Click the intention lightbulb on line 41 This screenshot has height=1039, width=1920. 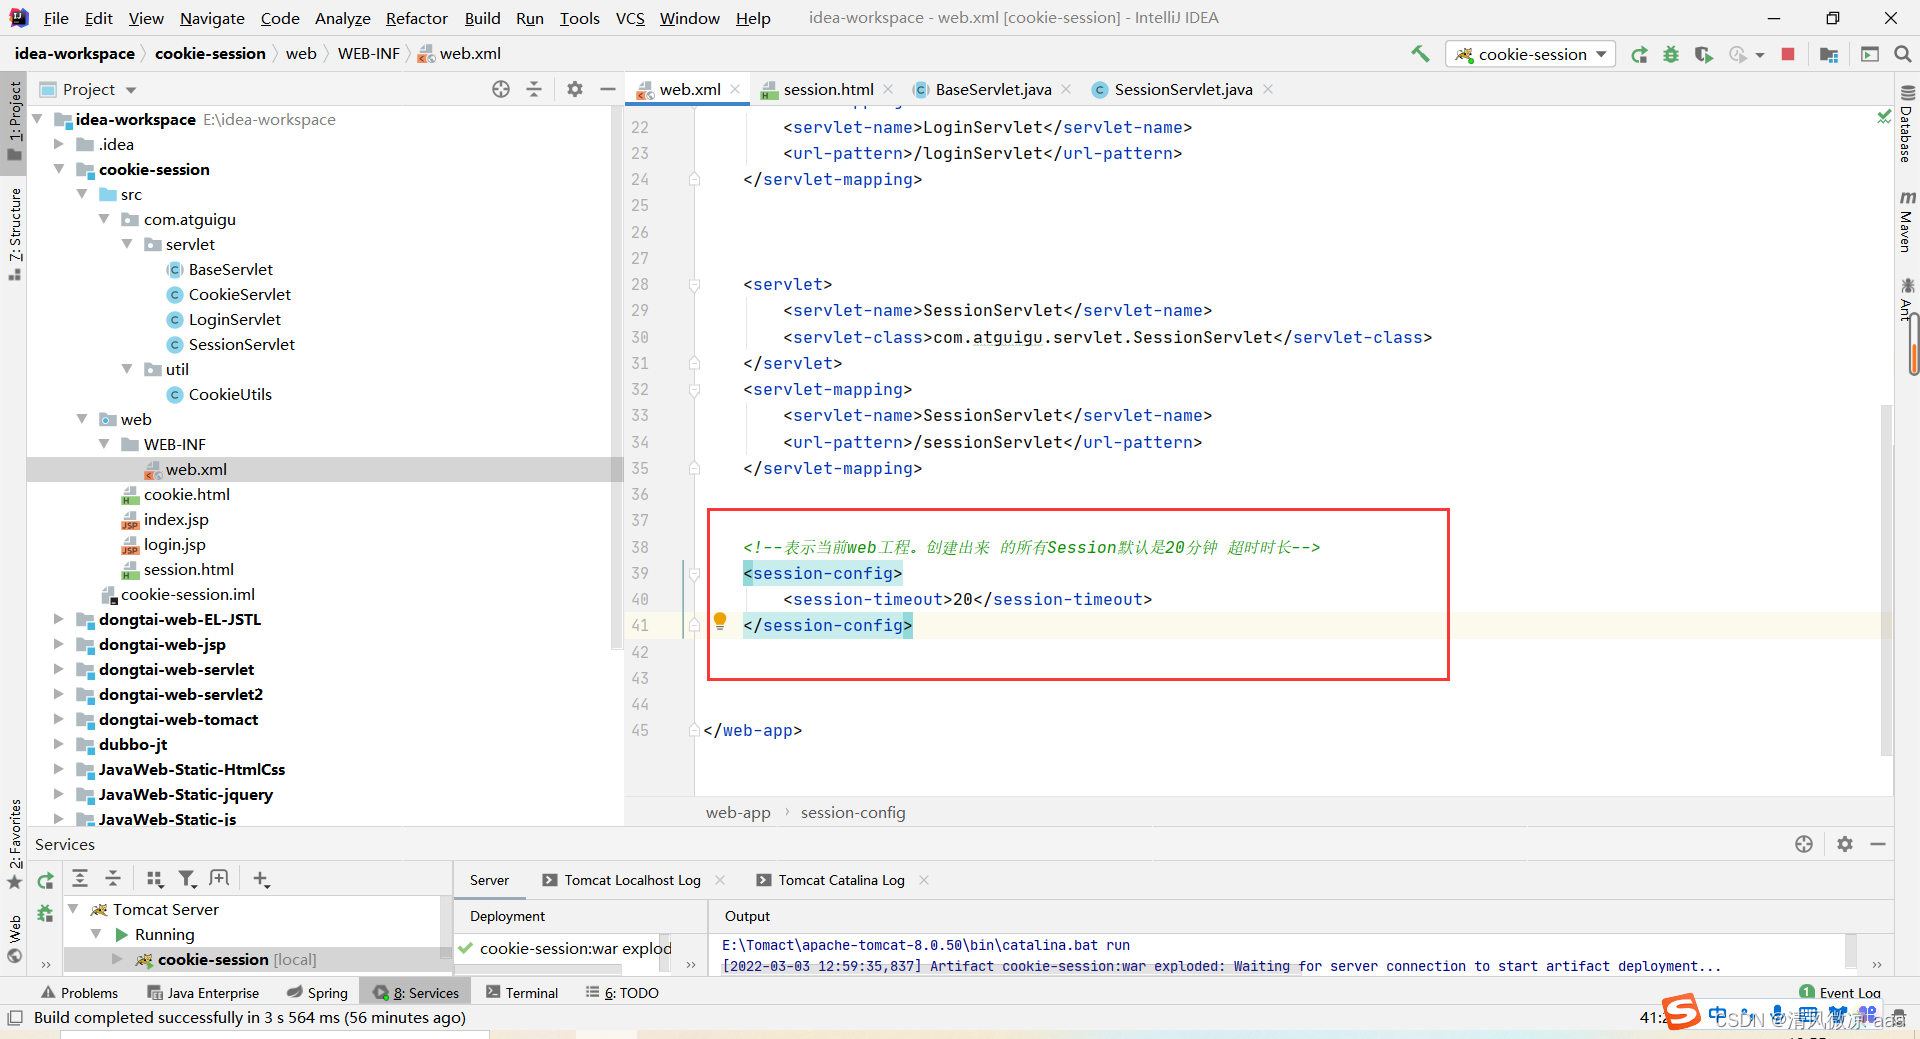point(720,622)
